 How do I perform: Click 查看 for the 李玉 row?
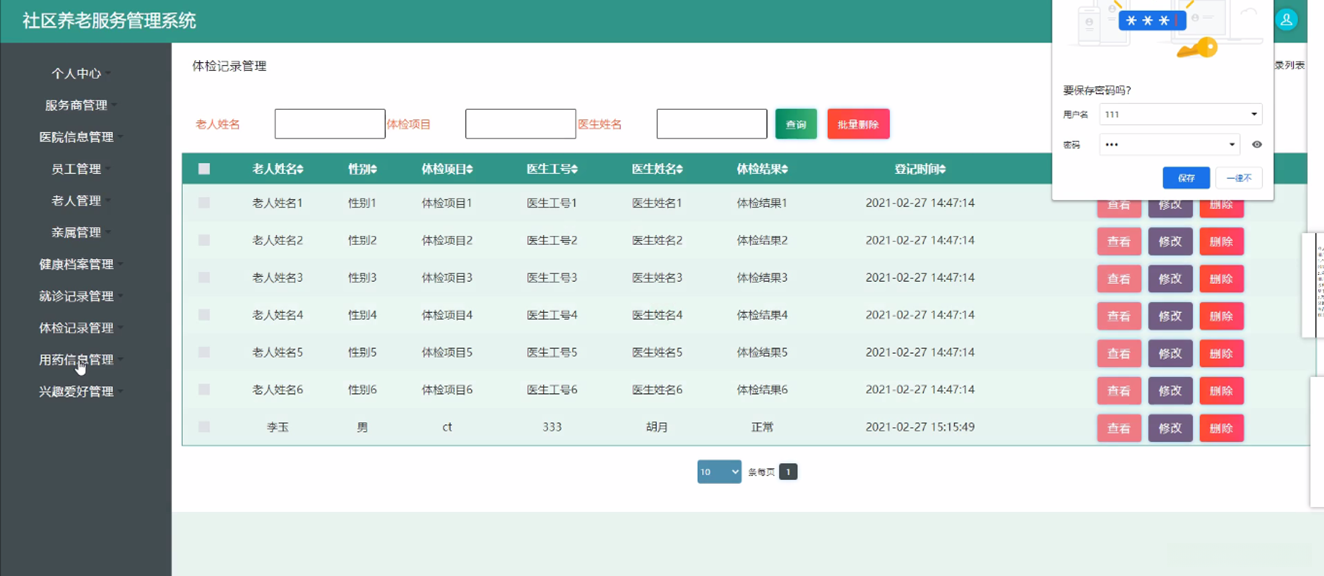(x=1119, y=428)
